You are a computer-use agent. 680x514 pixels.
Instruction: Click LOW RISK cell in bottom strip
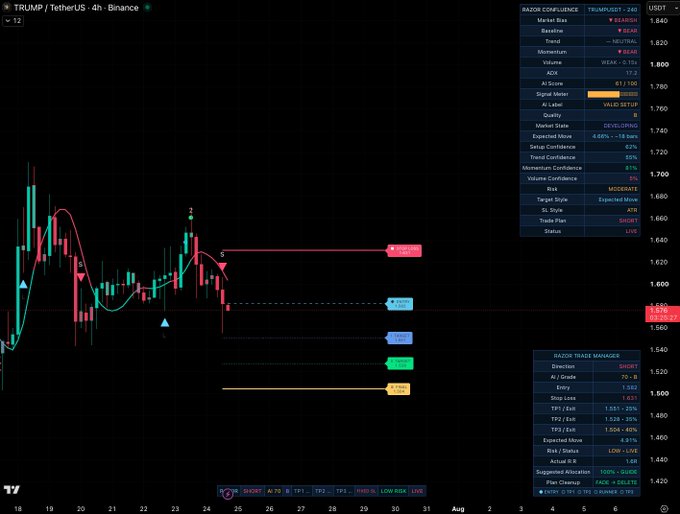pos(393,491)
